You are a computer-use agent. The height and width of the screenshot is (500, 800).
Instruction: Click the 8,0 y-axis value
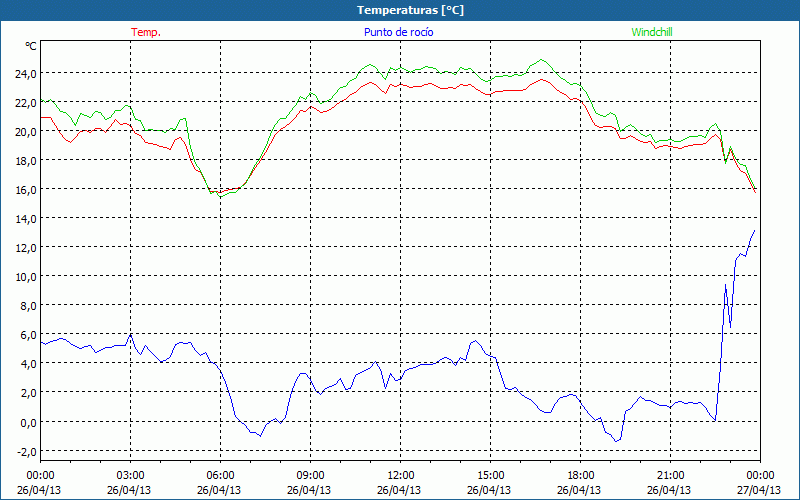[28, 306]
